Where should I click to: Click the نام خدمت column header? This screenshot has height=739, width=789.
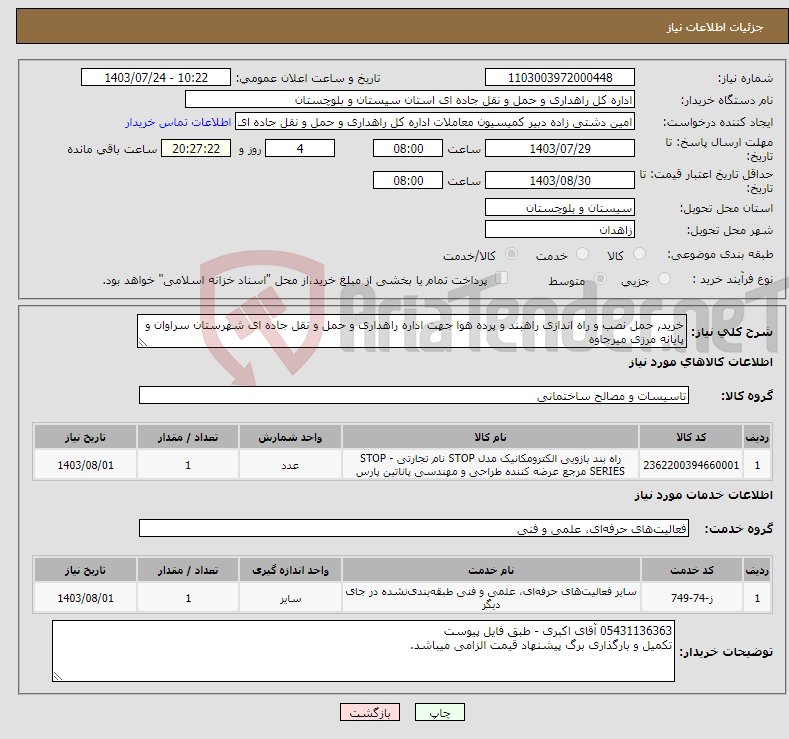491,569
